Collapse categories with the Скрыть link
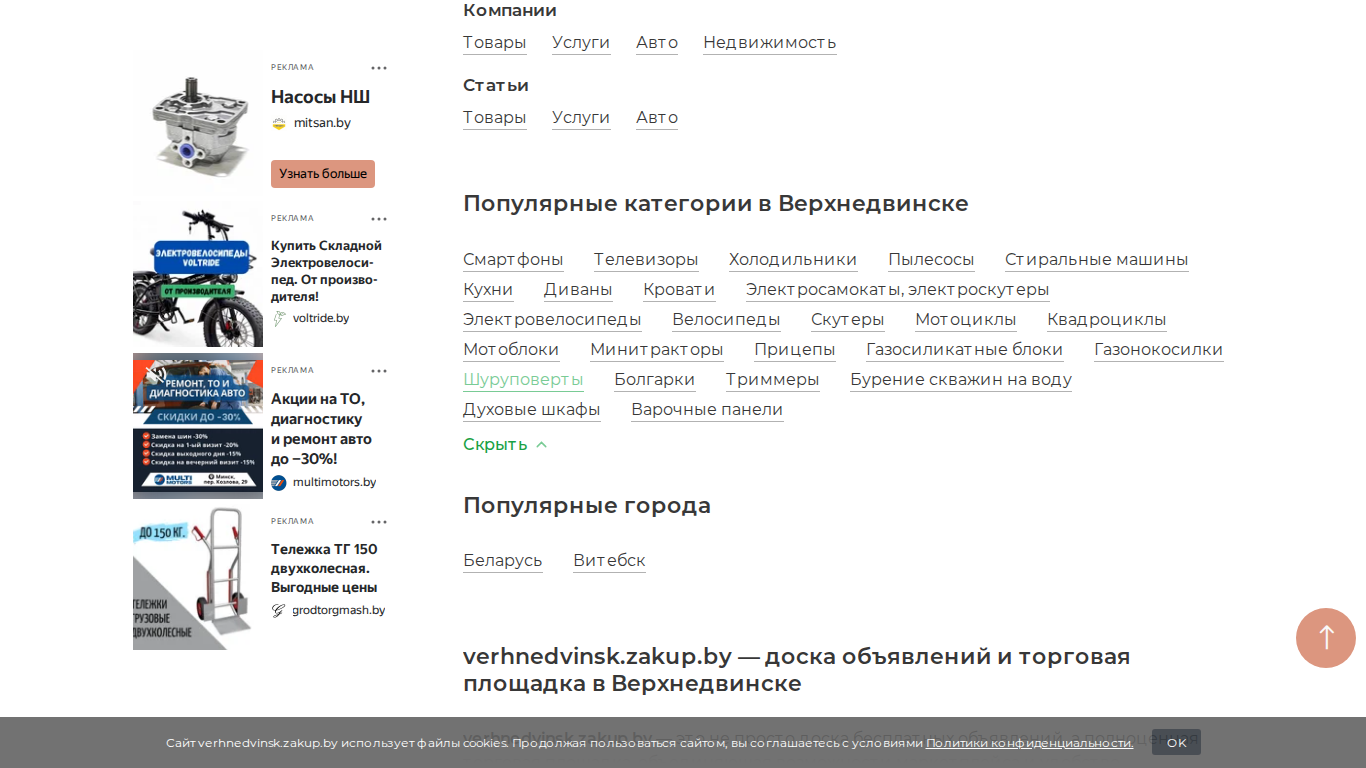The image size is (1366, 768). (505, 445)
